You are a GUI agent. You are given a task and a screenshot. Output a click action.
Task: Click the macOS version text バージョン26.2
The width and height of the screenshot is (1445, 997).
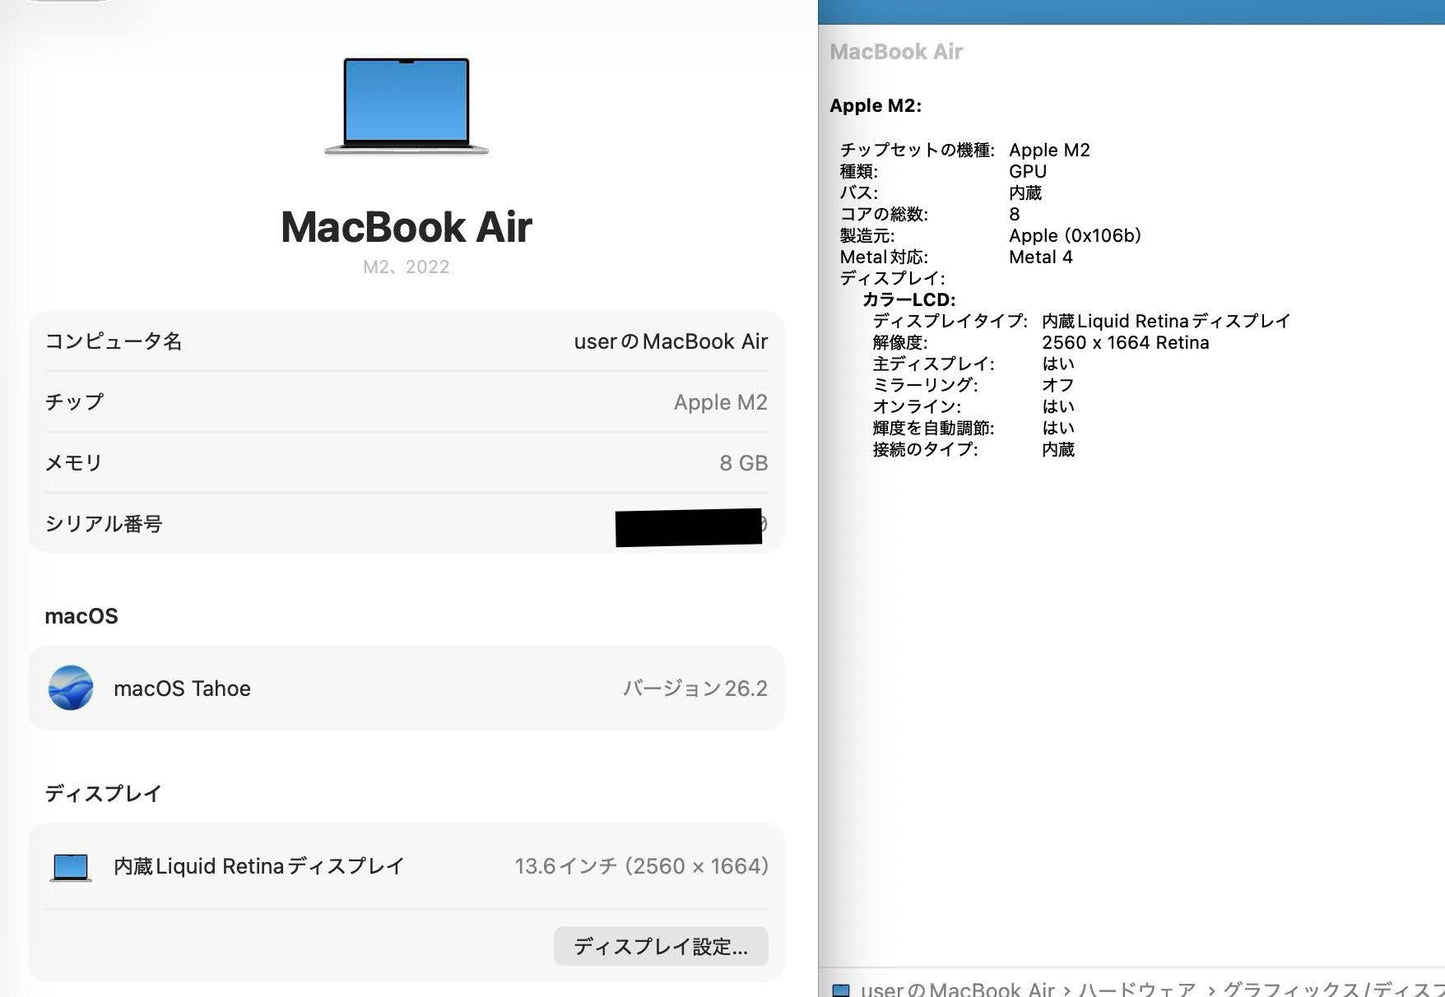[x=696, y=688]
